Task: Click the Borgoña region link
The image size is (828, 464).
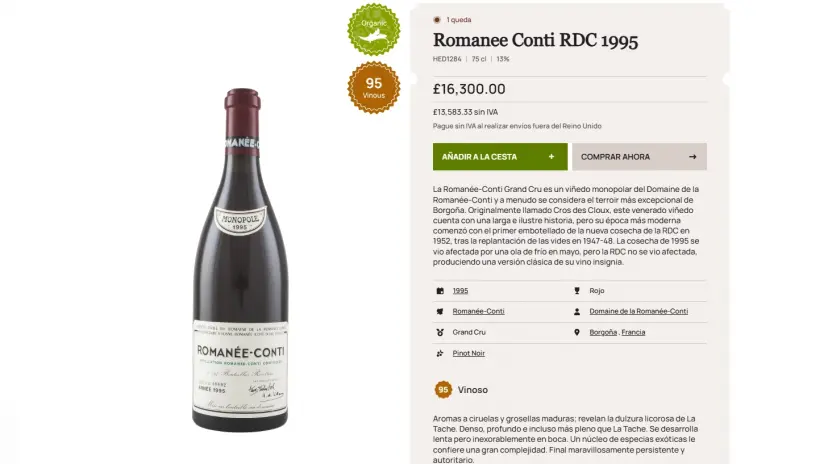Action: [x=602, y=332]
